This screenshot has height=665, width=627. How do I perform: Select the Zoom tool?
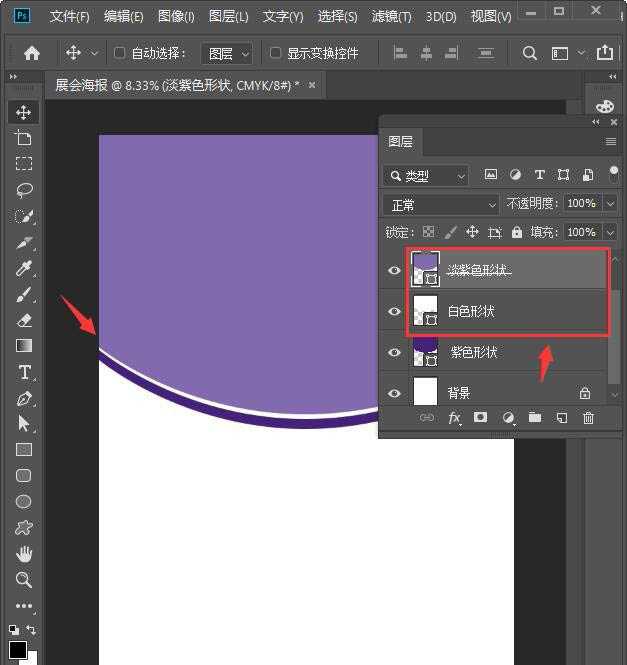(x=24, y=580)
